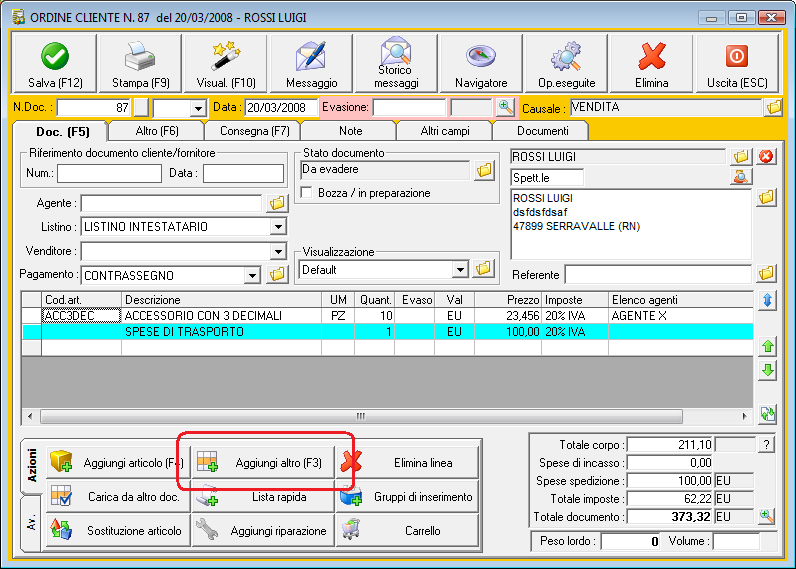This screenshot has height=569, width=796.
Task: Click the AGENTE X cell
Action: [680, 316]
